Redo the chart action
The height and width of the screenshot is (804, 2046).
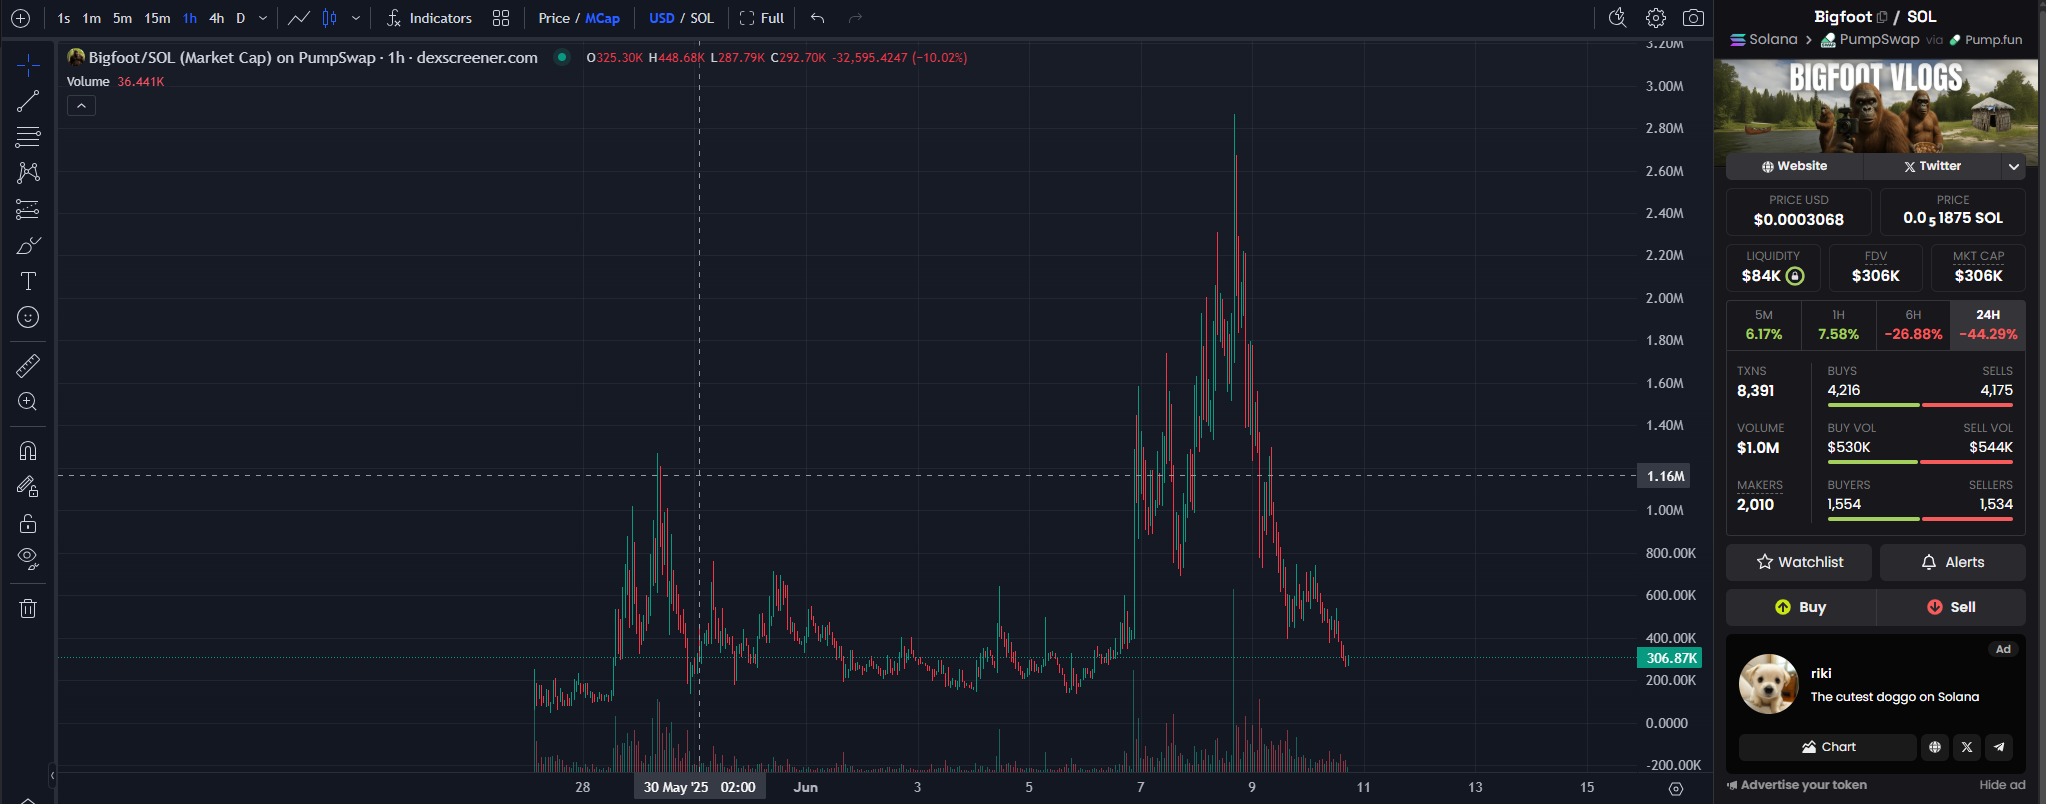(x=855, y=18)
